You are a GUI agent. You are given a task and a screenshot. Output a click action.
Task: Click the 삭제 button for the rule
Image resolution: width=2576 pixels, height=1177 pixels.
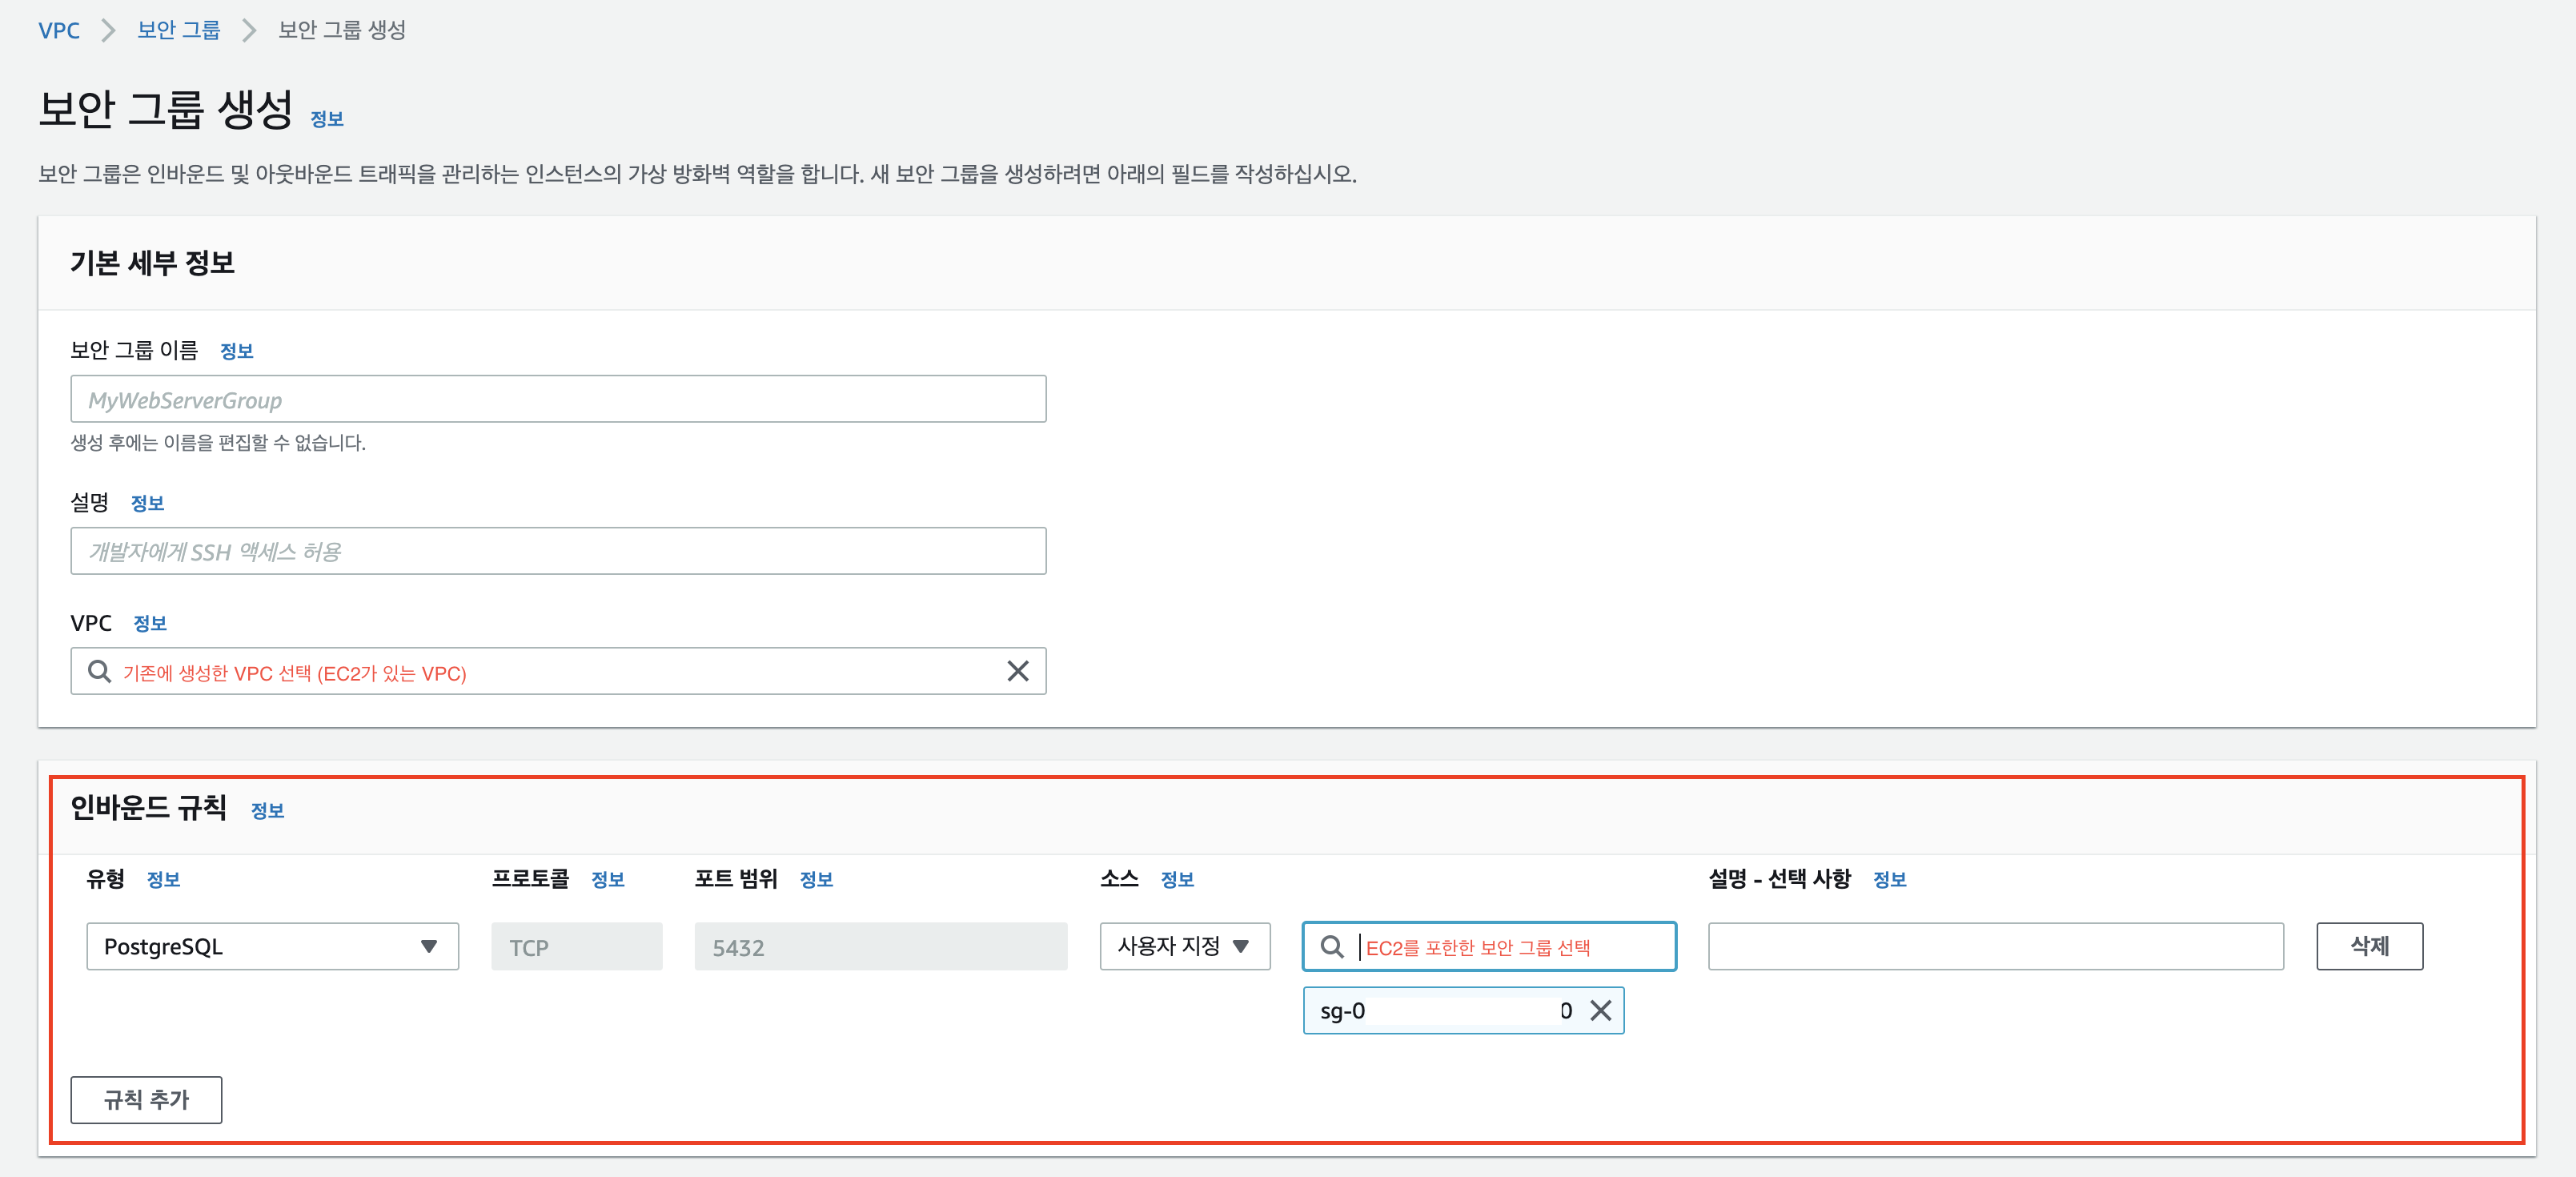2368,946
